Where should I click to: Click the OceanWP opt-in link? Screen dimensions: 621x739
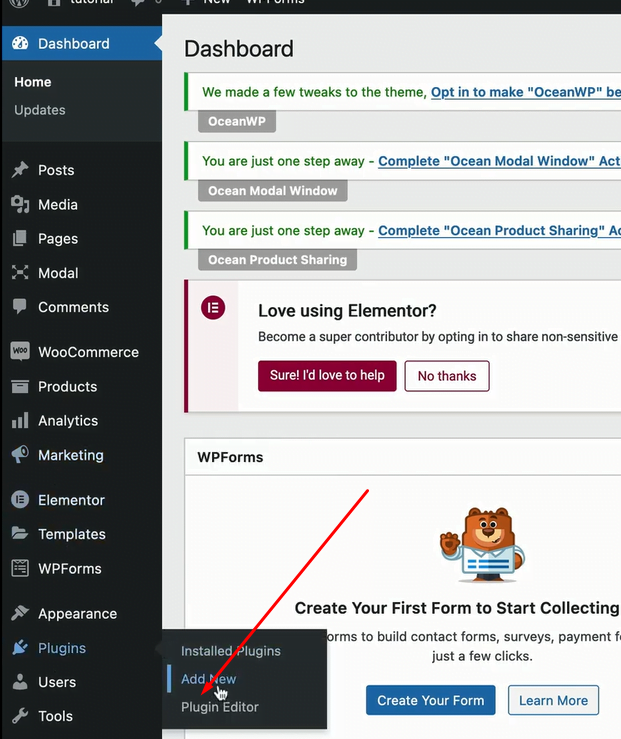tap(526, 92)
